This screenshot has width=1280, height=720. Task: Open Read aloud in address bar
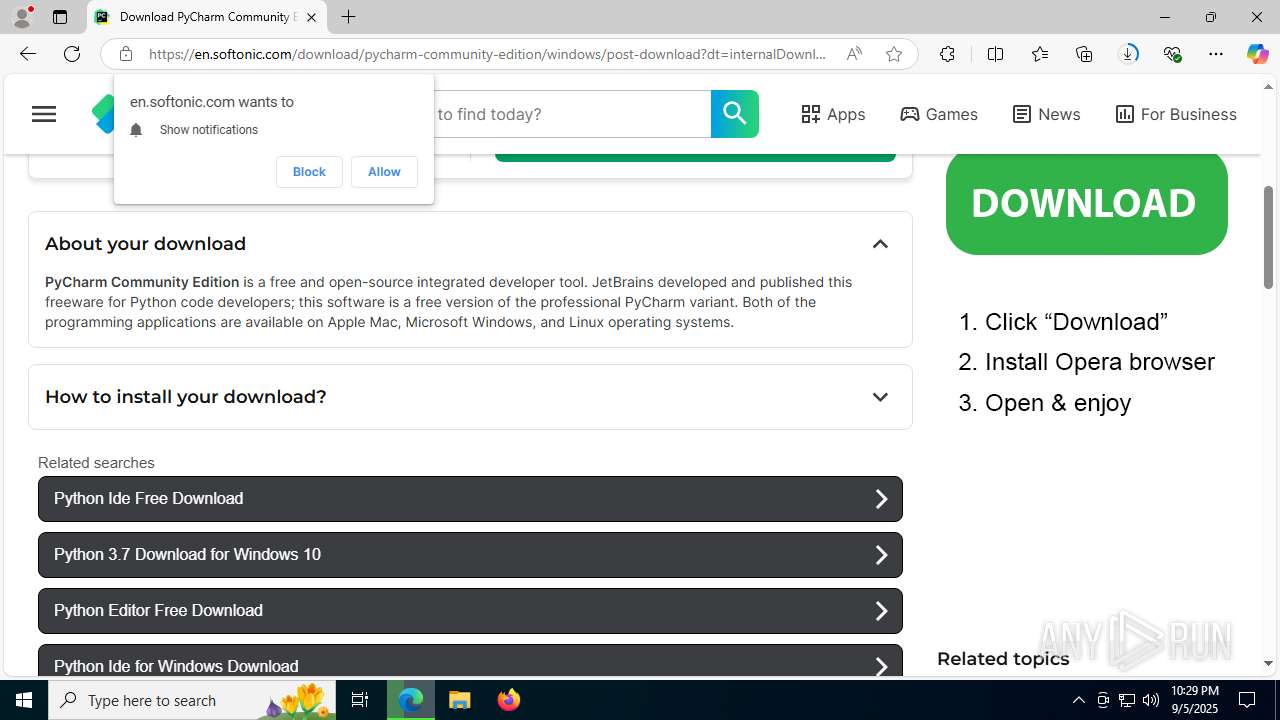854,54
